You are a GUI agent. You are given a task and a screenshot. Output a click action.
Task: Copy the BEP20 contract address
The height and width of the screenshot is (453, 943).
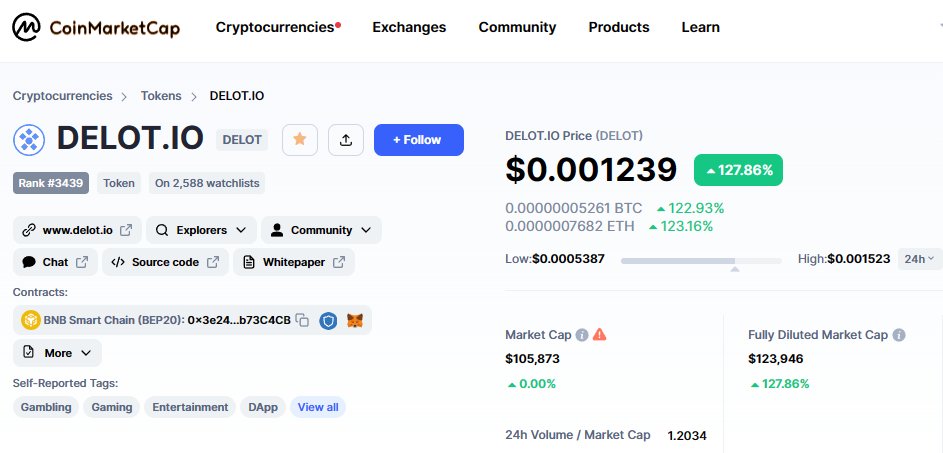coord(303,320)
